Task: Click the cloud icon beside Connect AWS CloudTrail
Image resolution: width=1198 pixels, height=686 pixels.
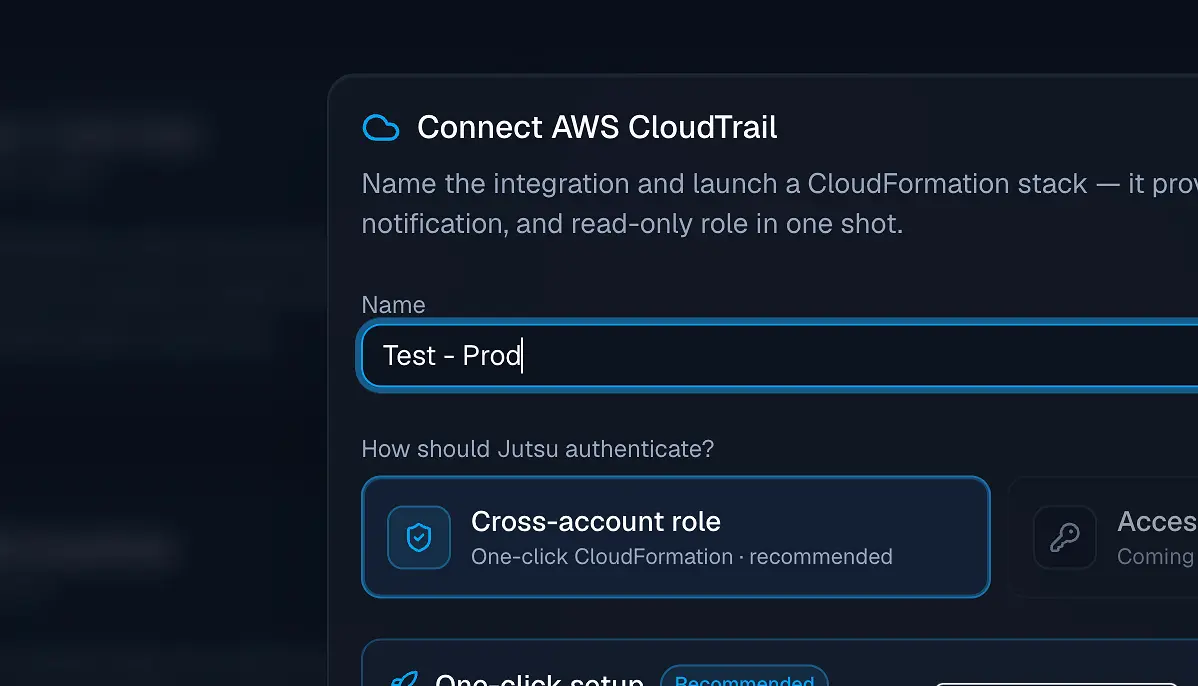Action: (x=380, y=128)
